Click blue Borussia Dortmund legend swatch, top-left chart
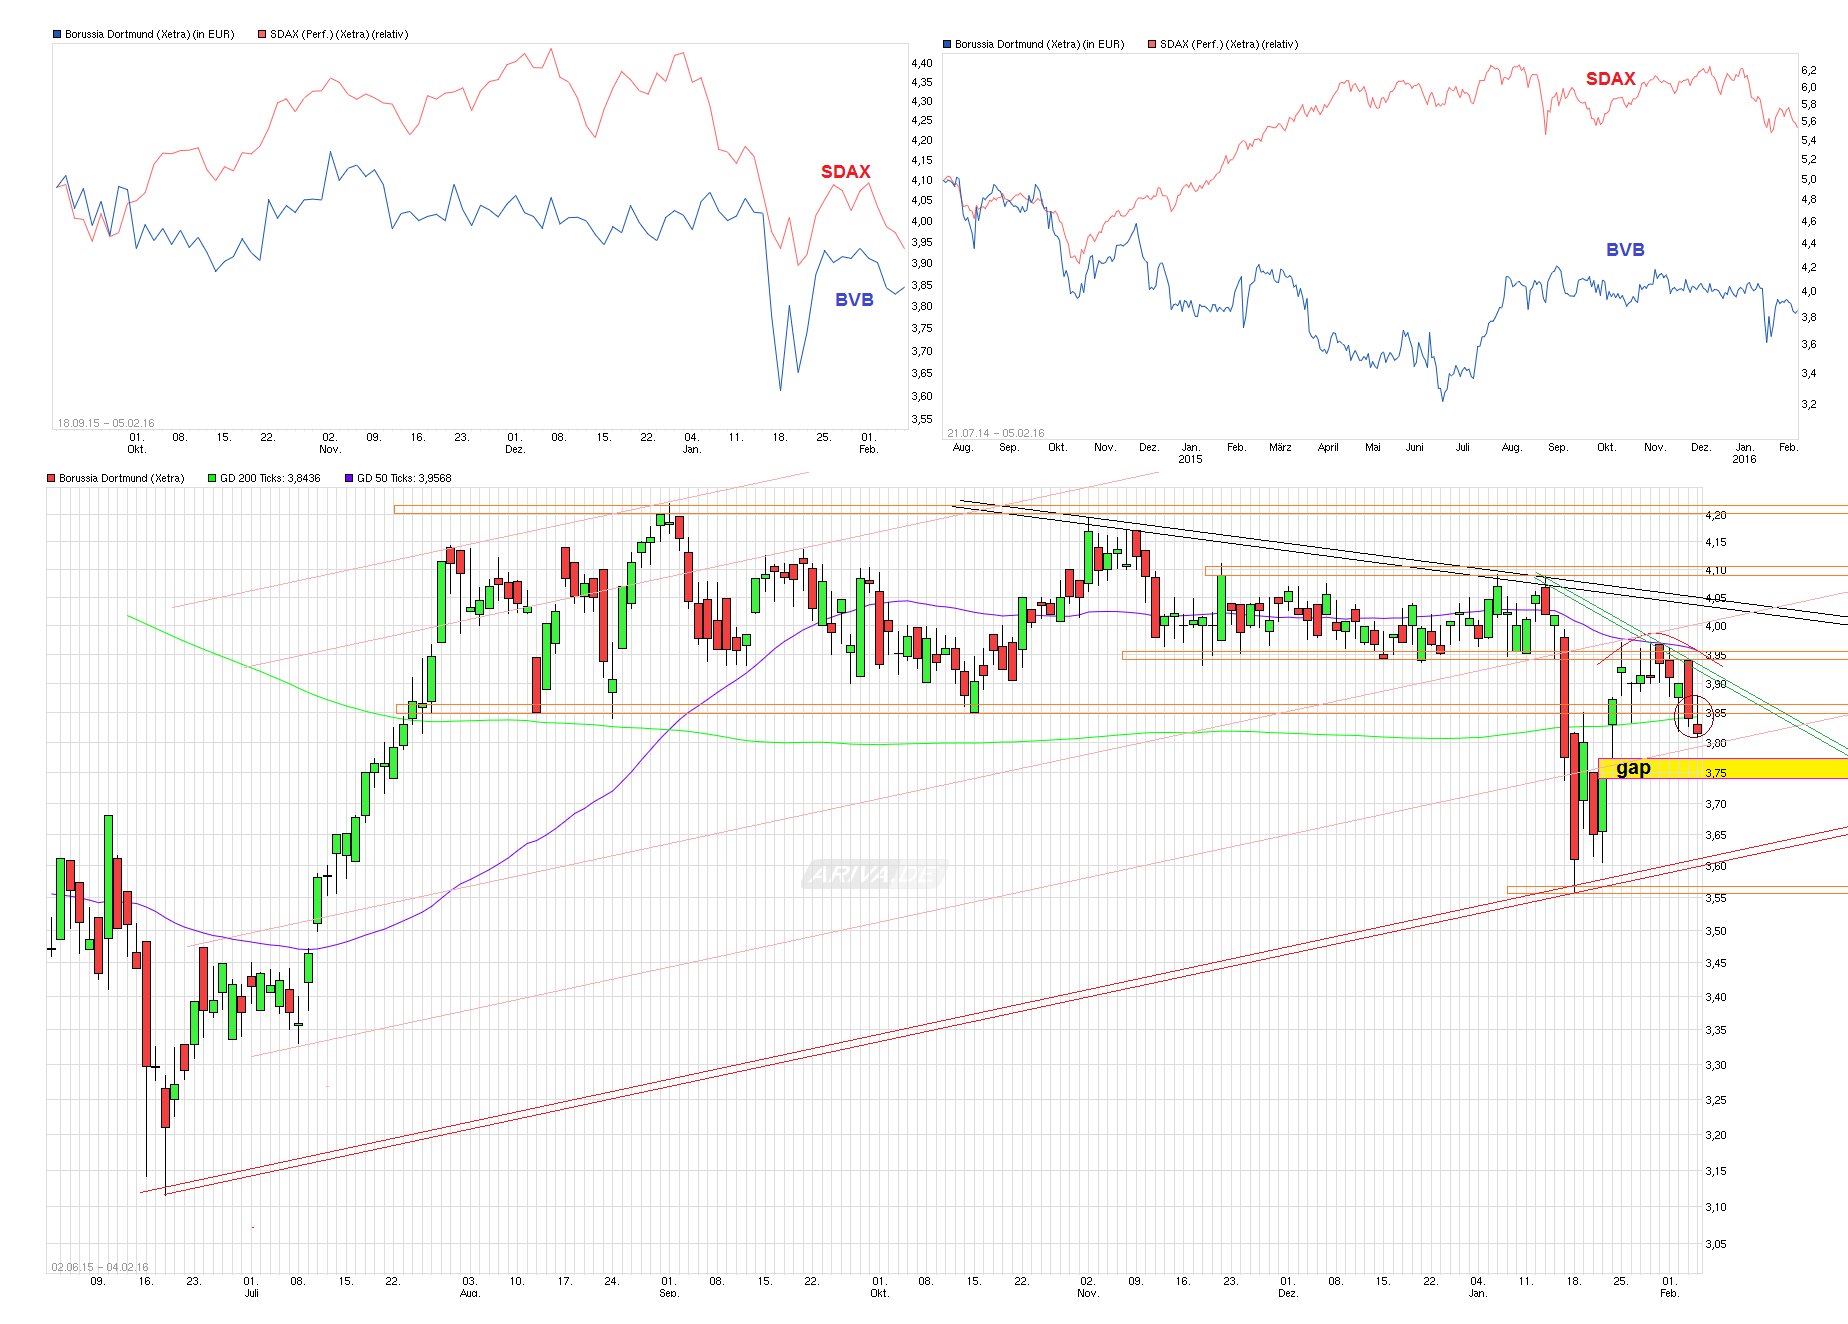 (57, 34)
